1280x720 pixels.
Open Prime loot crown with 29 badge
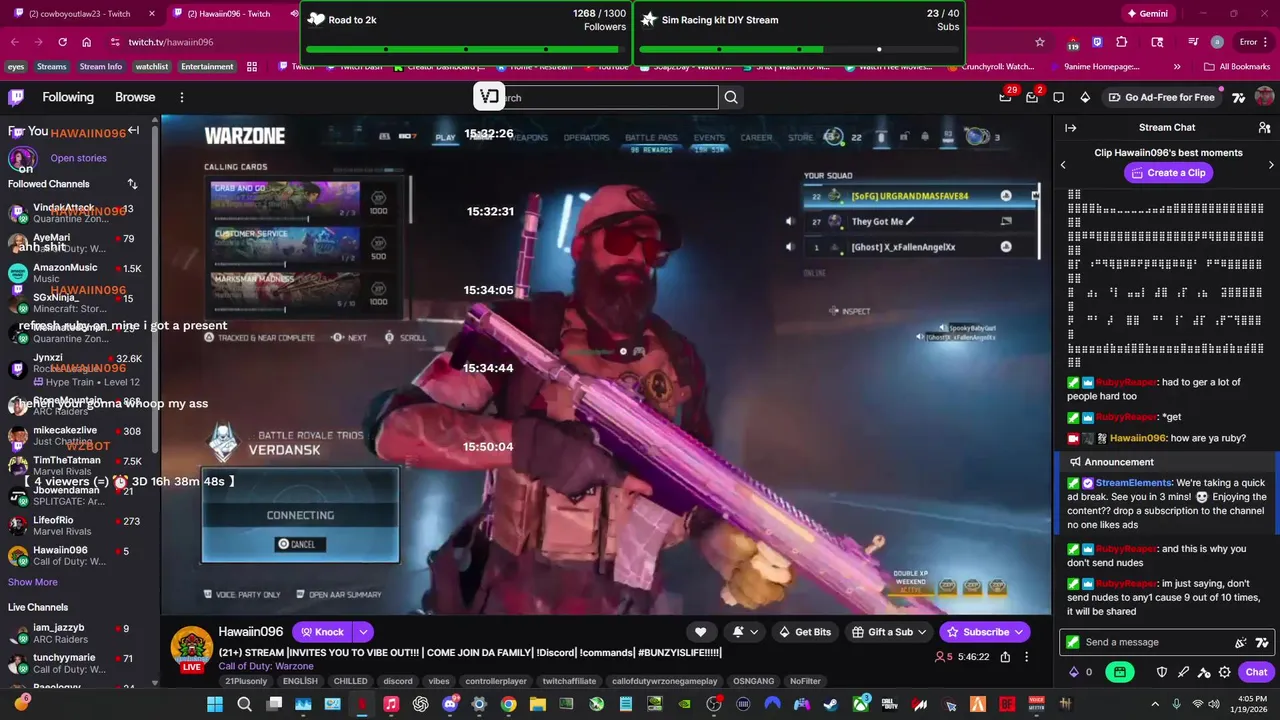pos(1005,97)
